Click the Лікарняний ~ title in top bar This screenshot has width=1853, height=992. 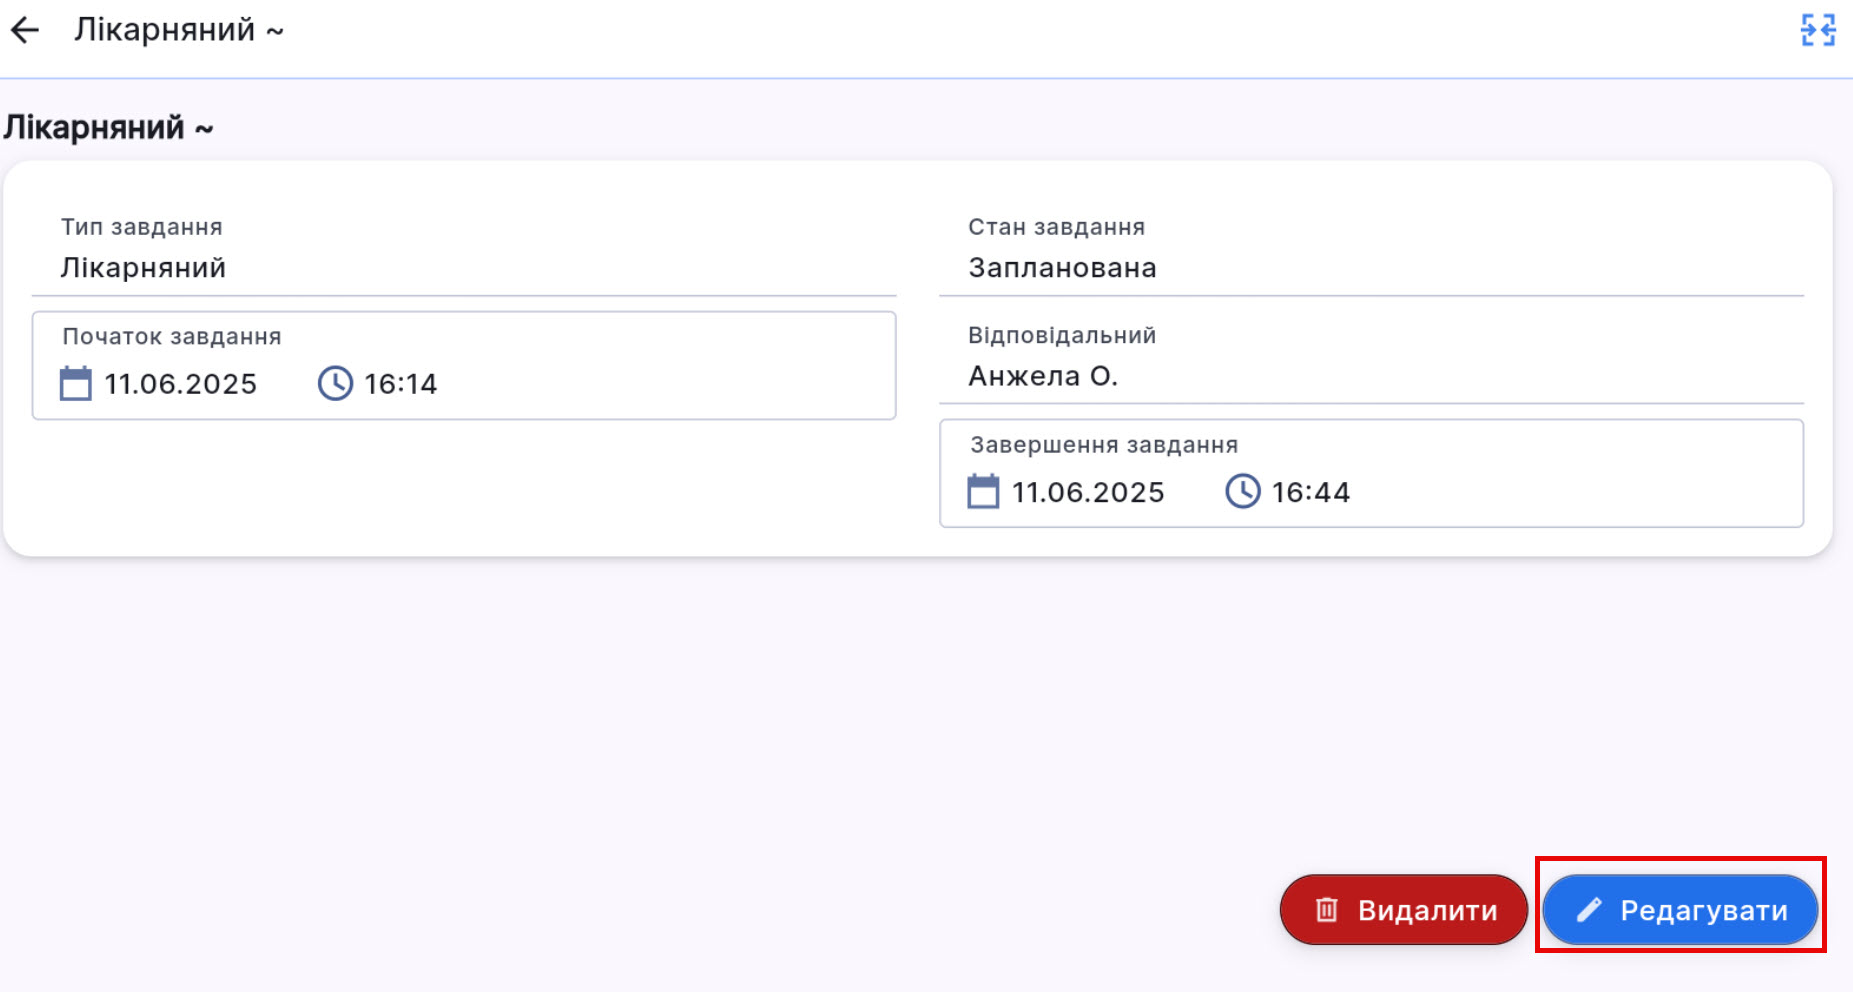click(x=178, y=30)
